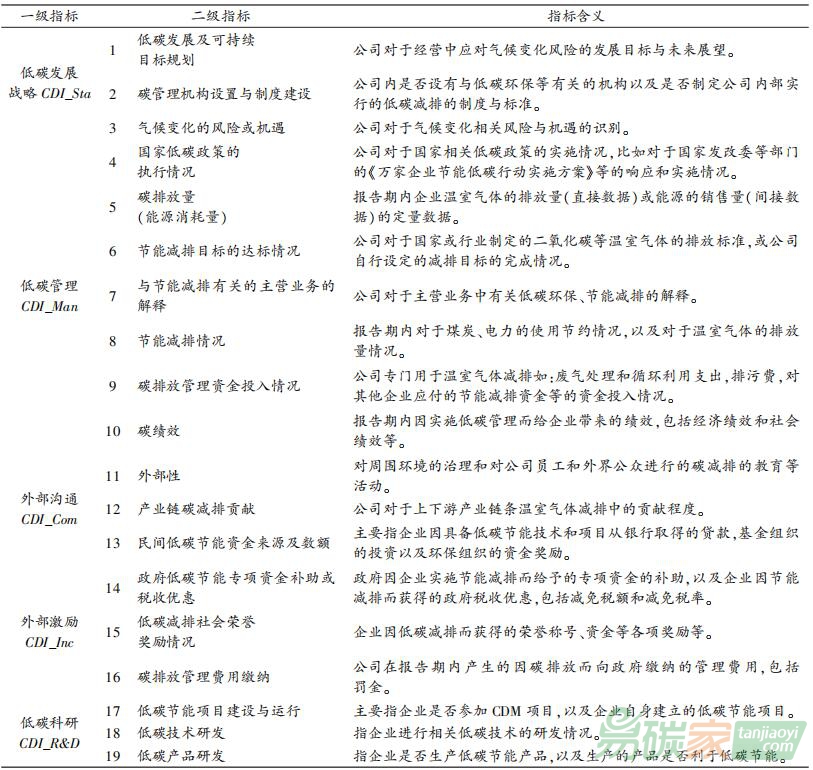Select the CDI_R&D category cell
The image size is (813, 770).
pyautogui.click(x=50, y=733)
